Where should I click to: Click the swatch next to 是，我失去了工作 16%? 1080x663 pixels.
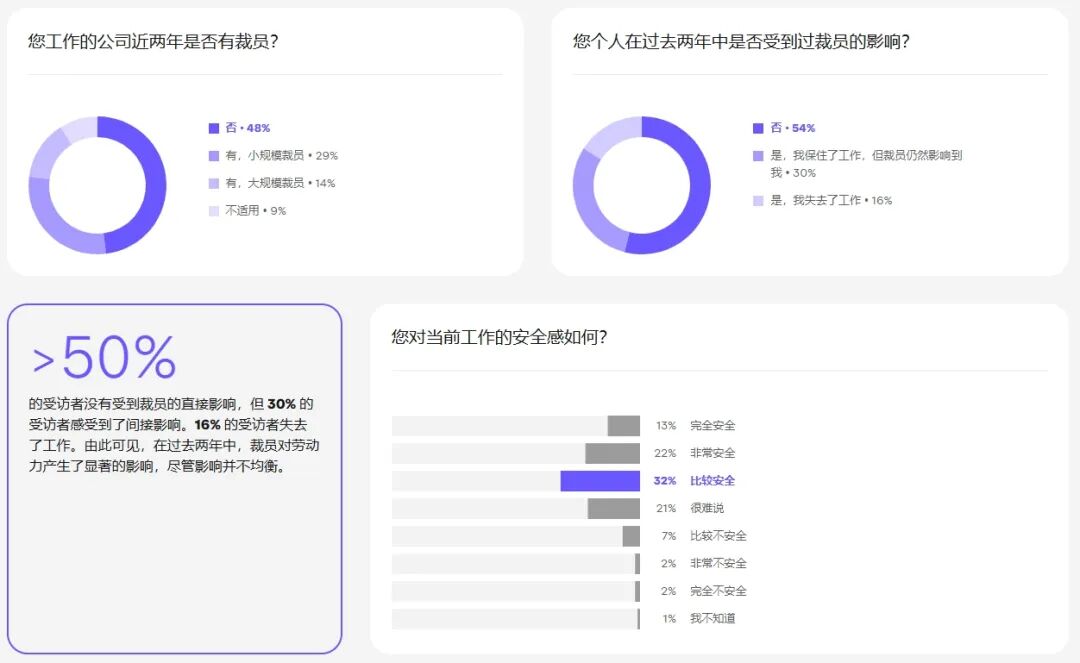[x=758, y=200]
